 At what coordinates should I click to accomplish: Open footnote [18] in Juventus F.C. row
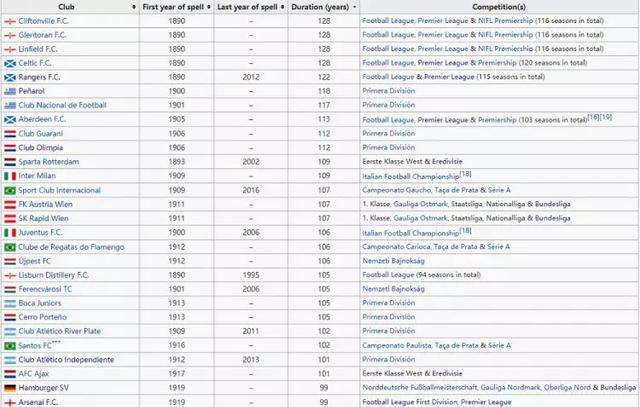click(465, 231)
